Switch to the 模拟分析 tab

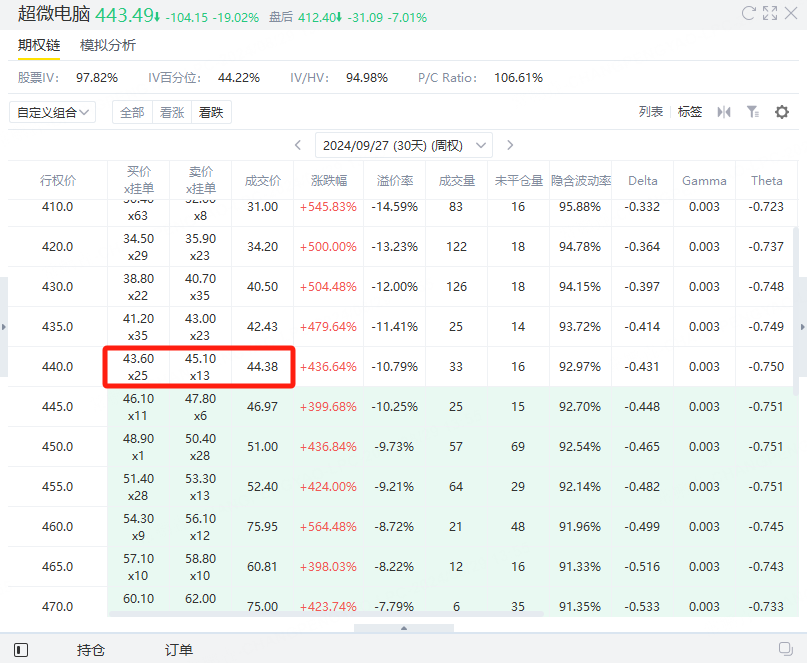click(x=108, y=45)
